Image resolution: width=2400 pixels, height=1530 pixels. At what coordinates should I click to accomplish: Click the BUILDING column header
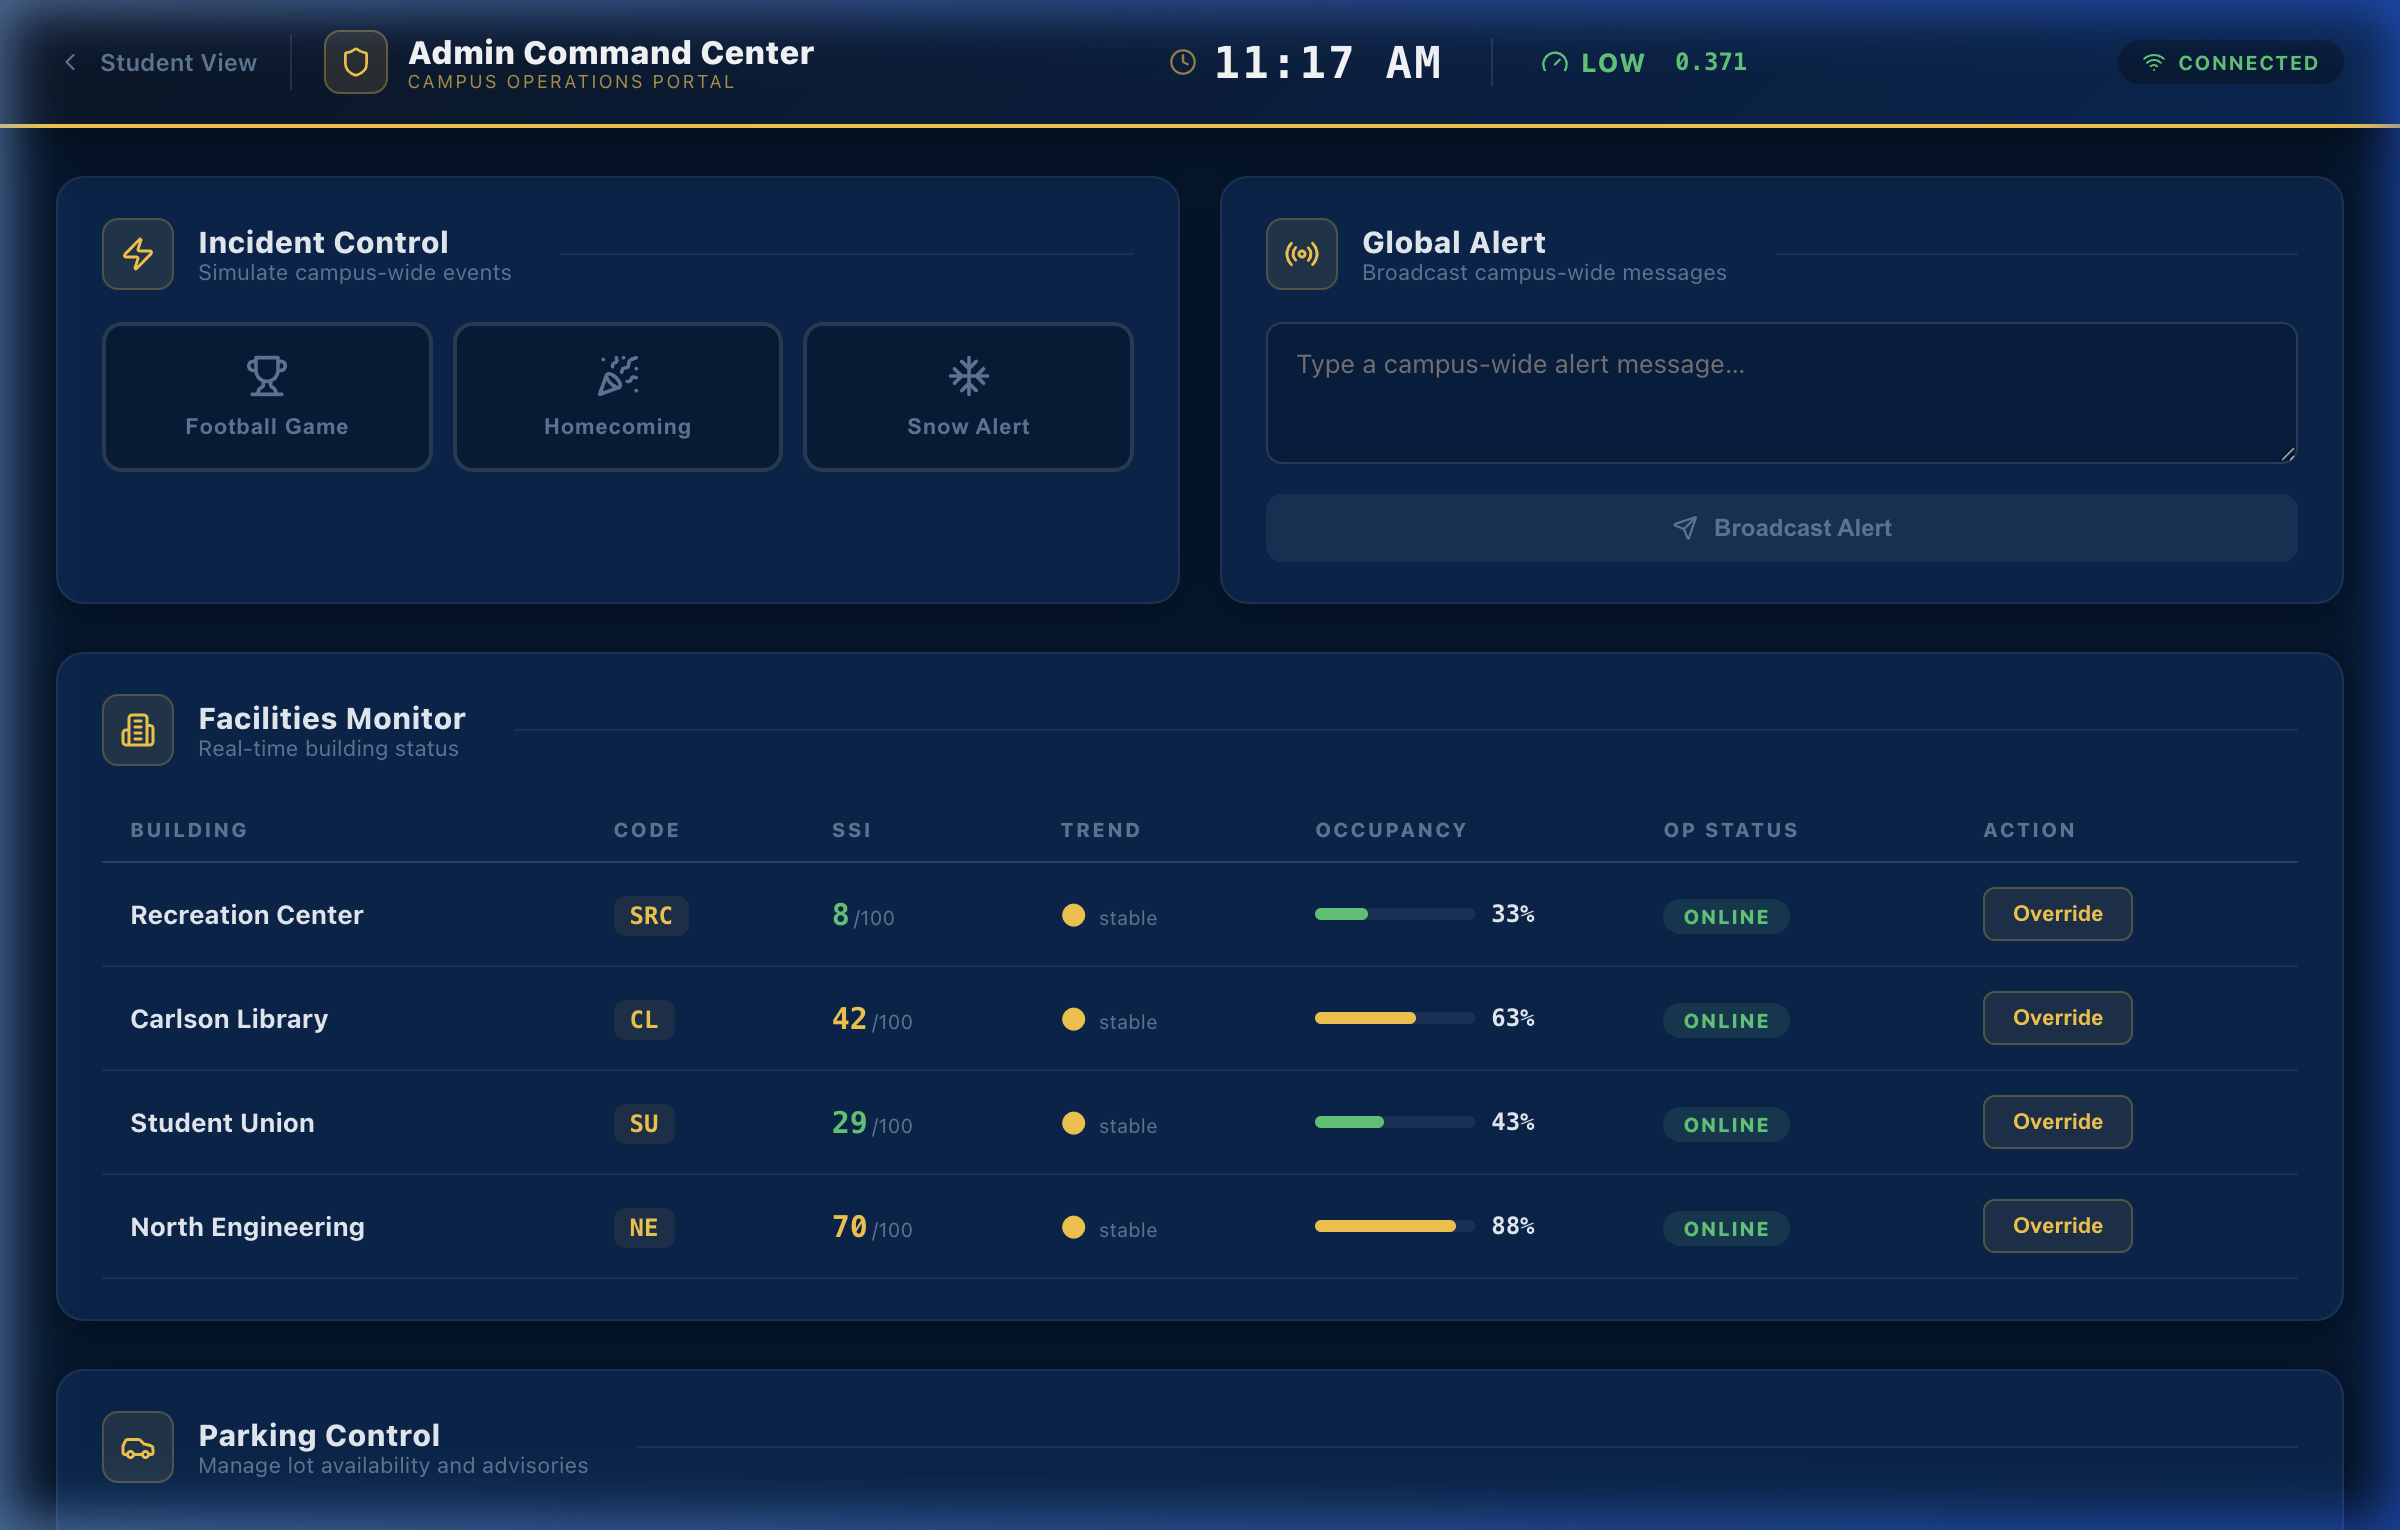pos(189,830)
